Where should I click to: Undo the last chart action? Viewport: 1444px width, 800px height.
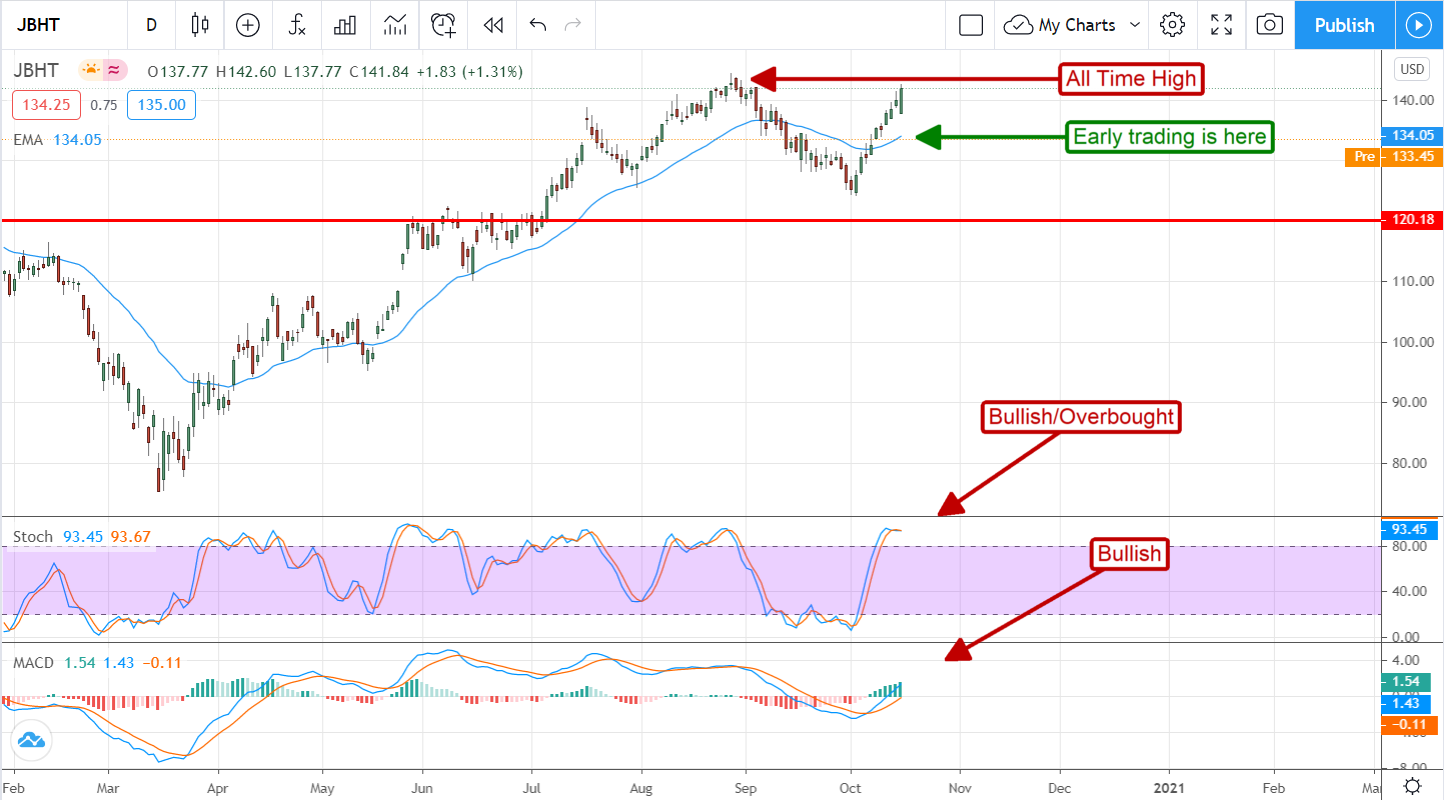(538, 25)
